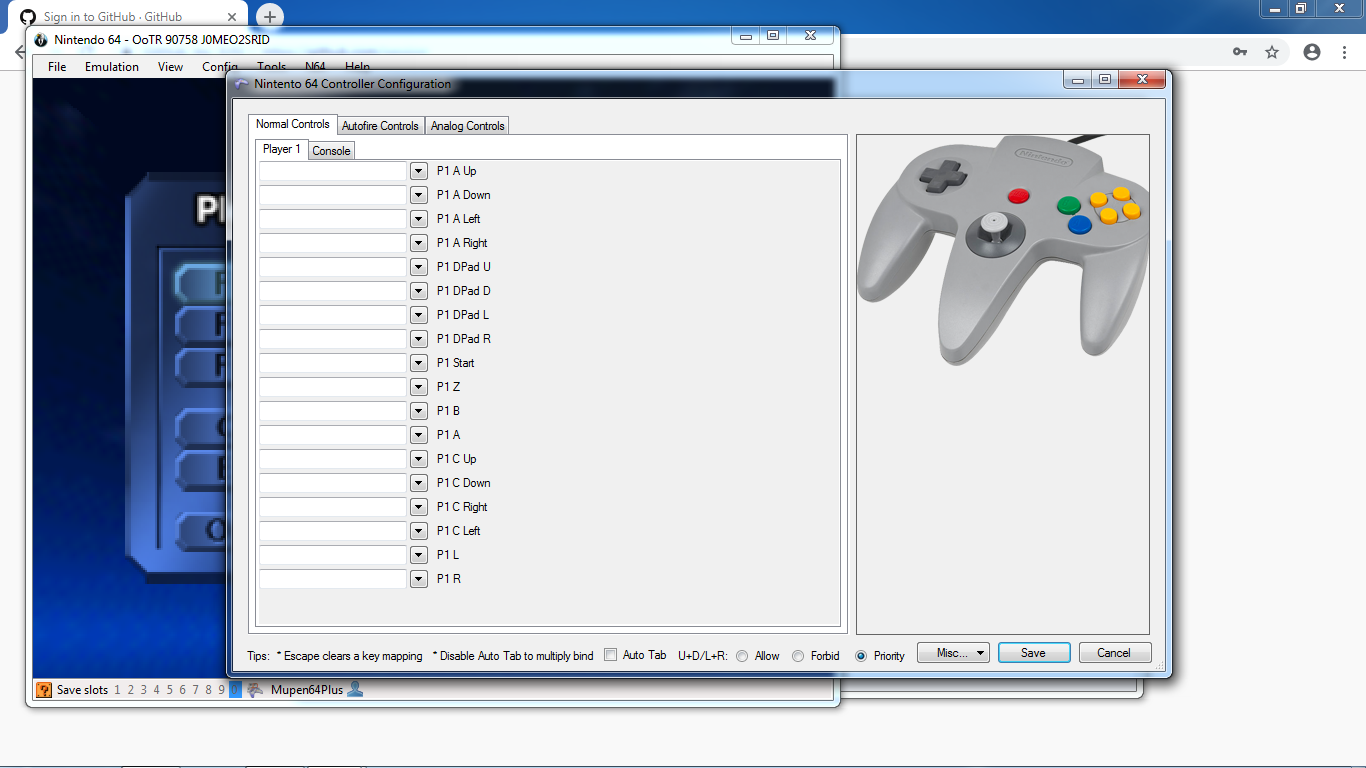Select save slot 9 in status bar
This screenshot has height=768, width=1366.
[221, 690]
